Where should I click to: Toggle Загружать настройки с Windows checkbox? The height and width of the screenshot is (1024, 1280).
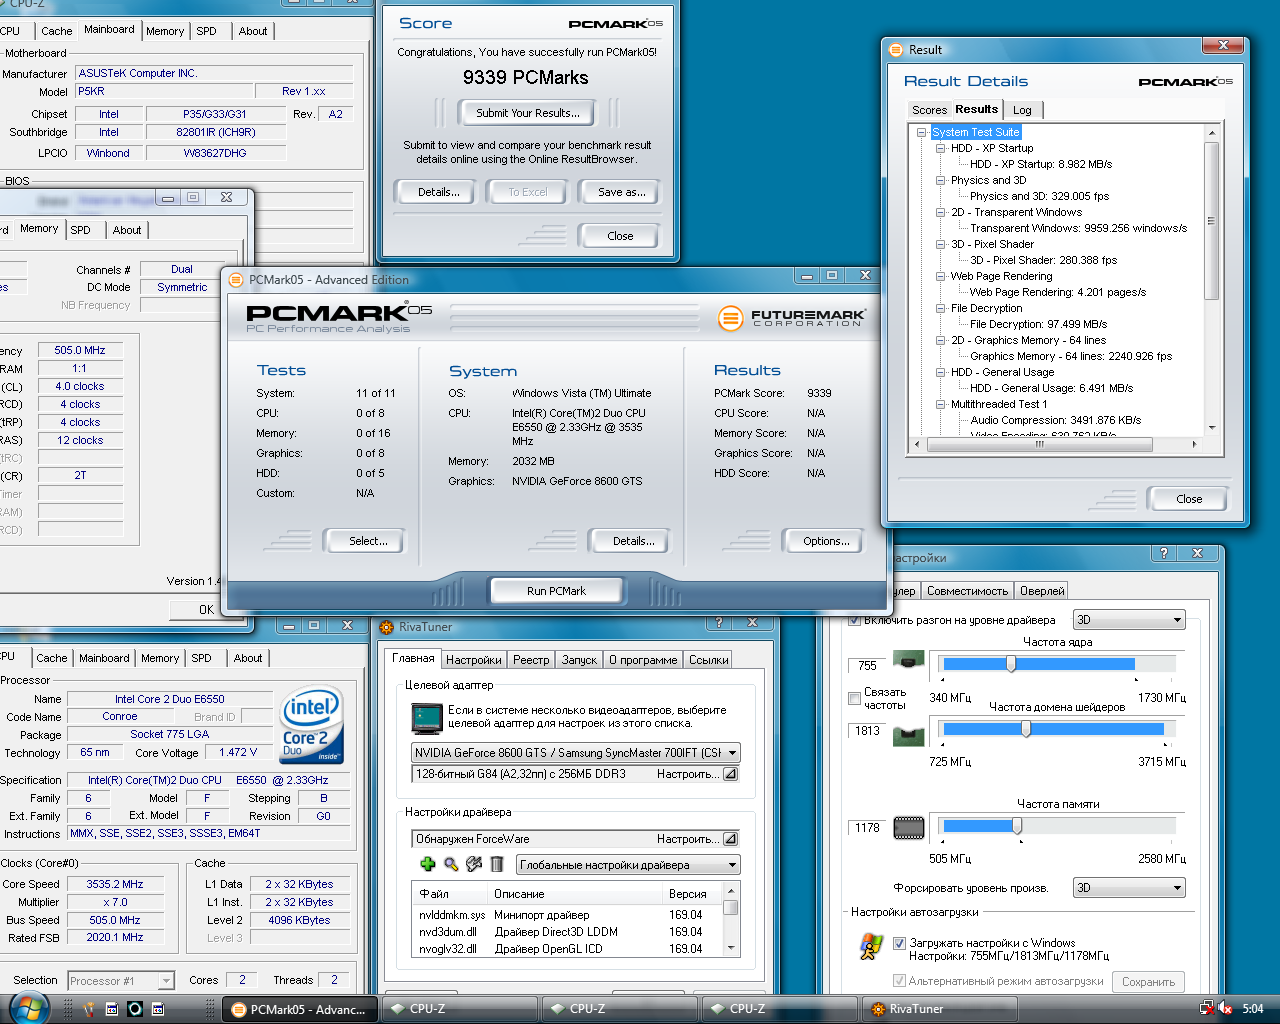coord(899,943)
